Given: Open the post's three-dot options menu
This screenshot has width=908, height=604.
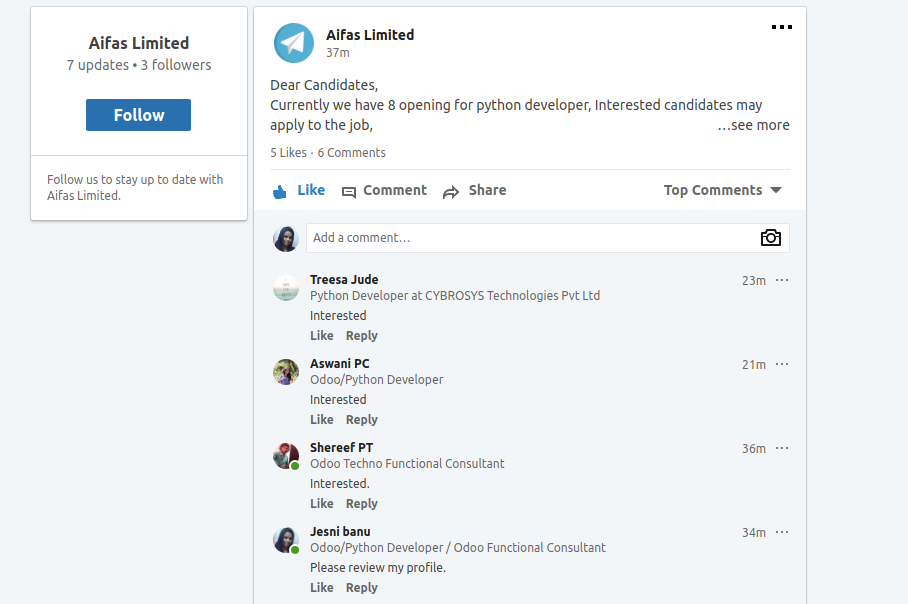Looking at the screenshot, I should [x=782, y=27].
